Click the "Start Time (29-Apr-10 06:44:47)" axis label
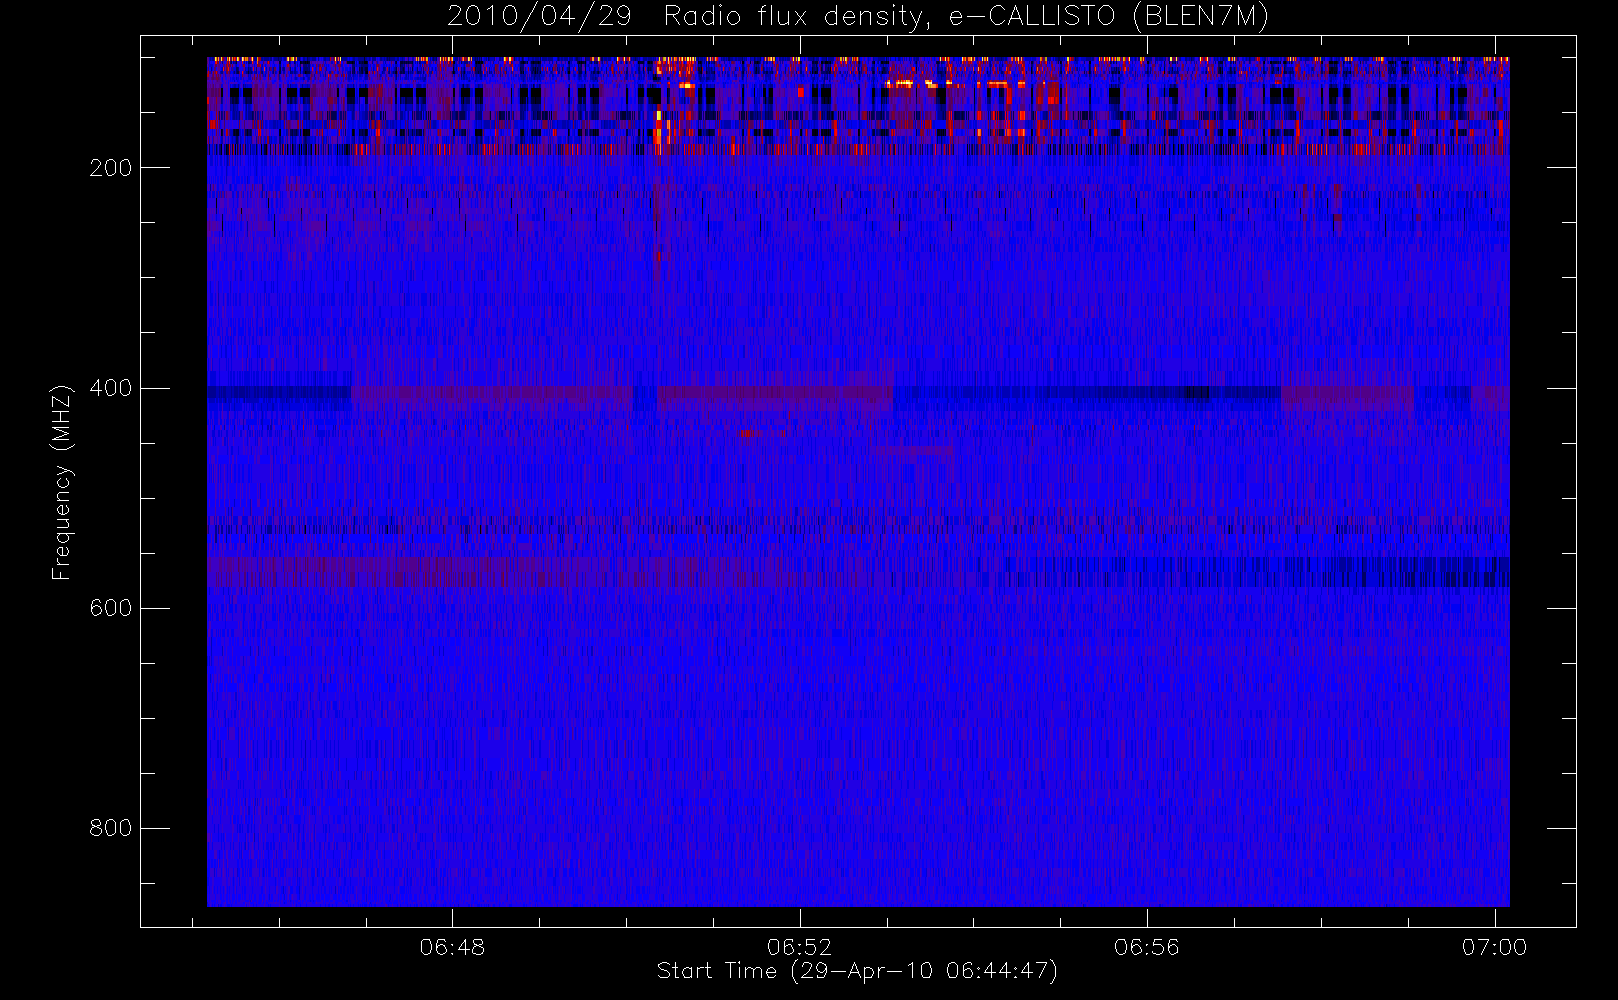The height and width of the screenshot is (1000, 1618). point(857,971)
